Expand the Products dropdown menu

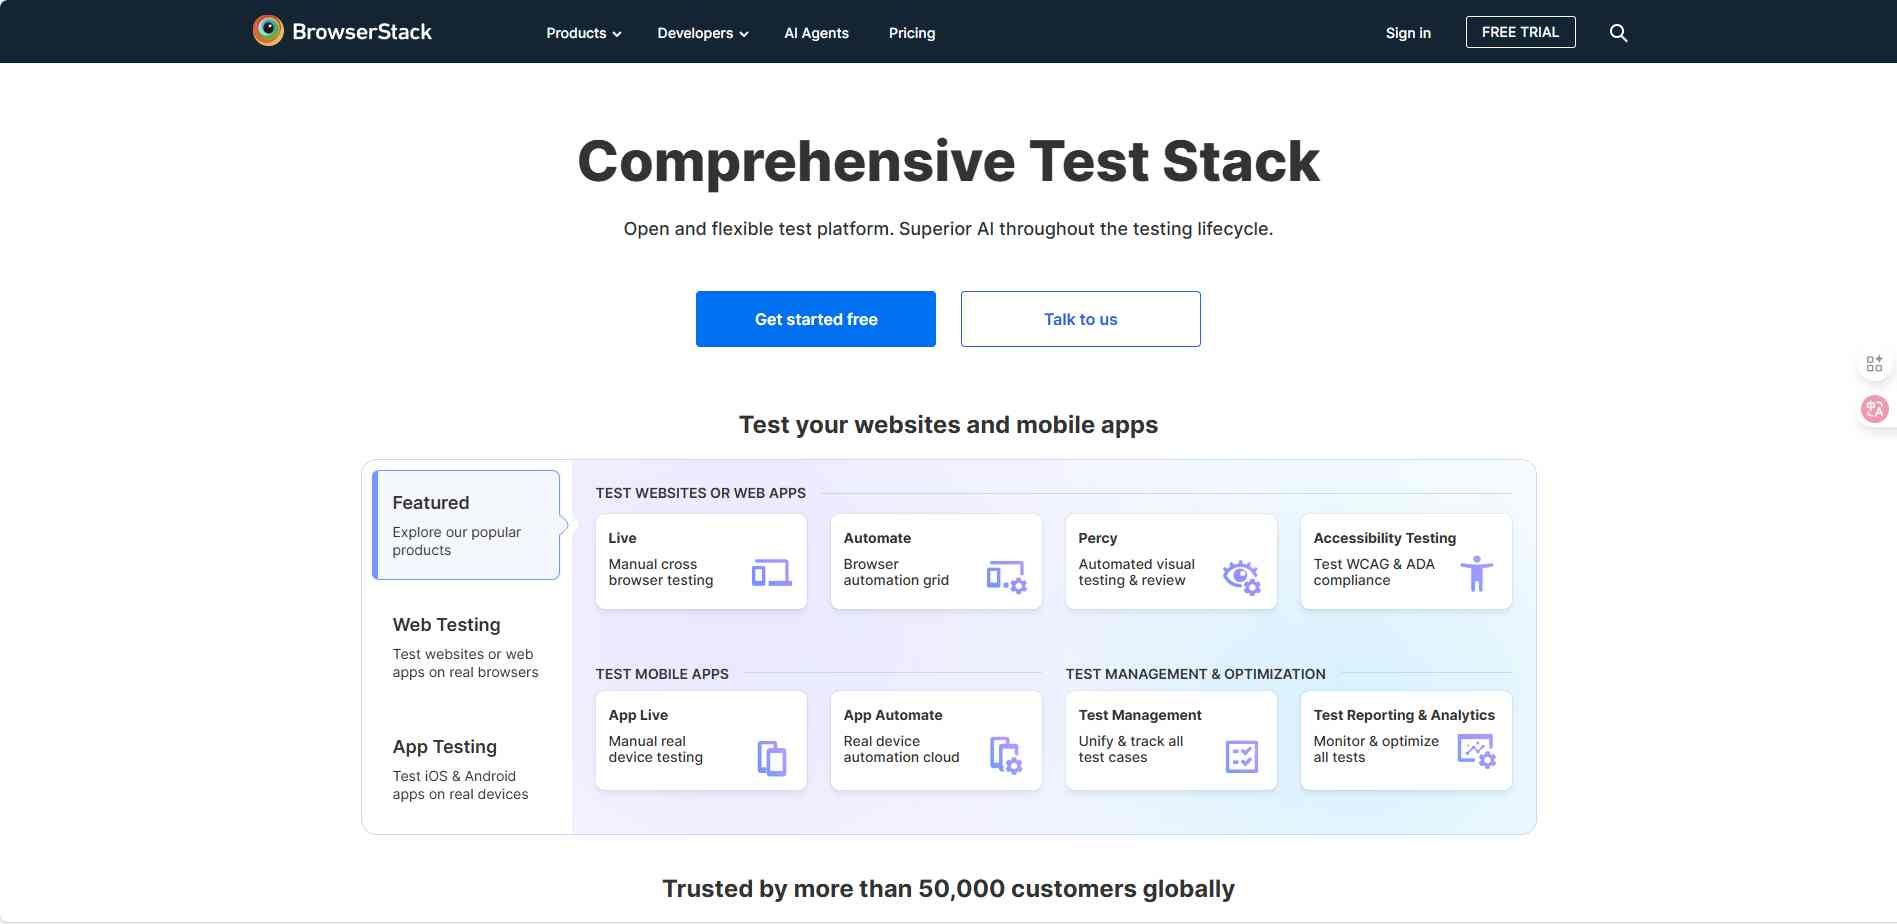pyautogui.click(x=582, y=32)
